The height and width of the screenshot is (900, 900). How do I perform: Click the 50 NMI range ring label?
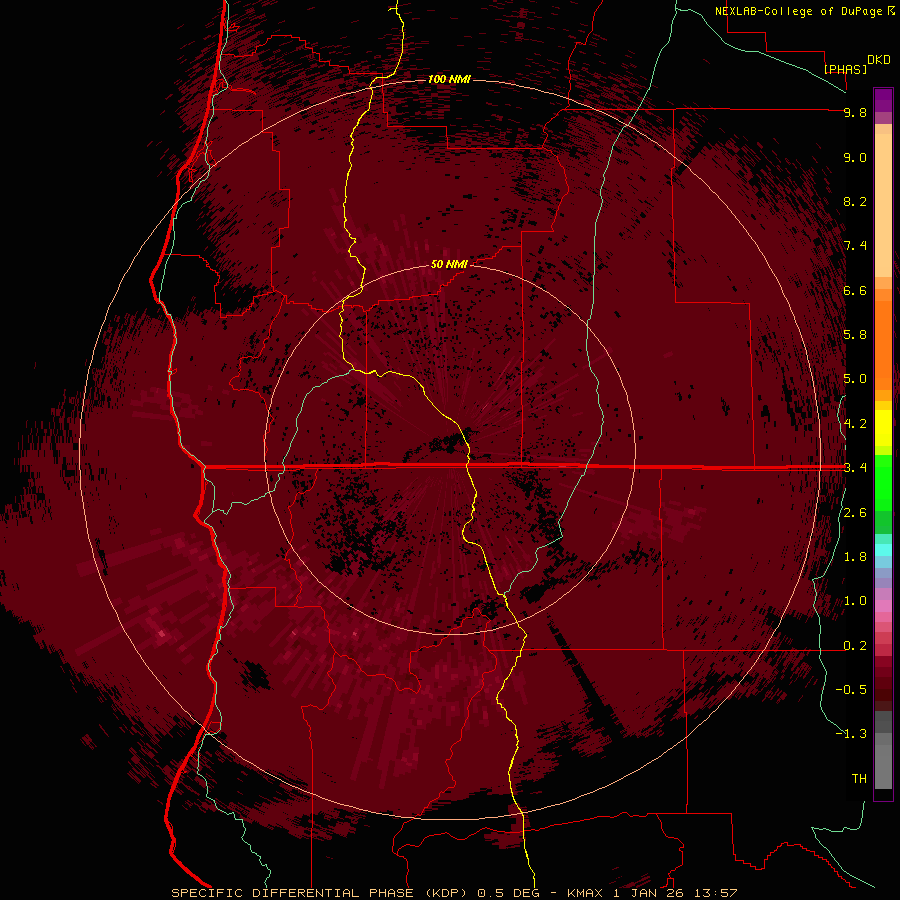[449, 264]
